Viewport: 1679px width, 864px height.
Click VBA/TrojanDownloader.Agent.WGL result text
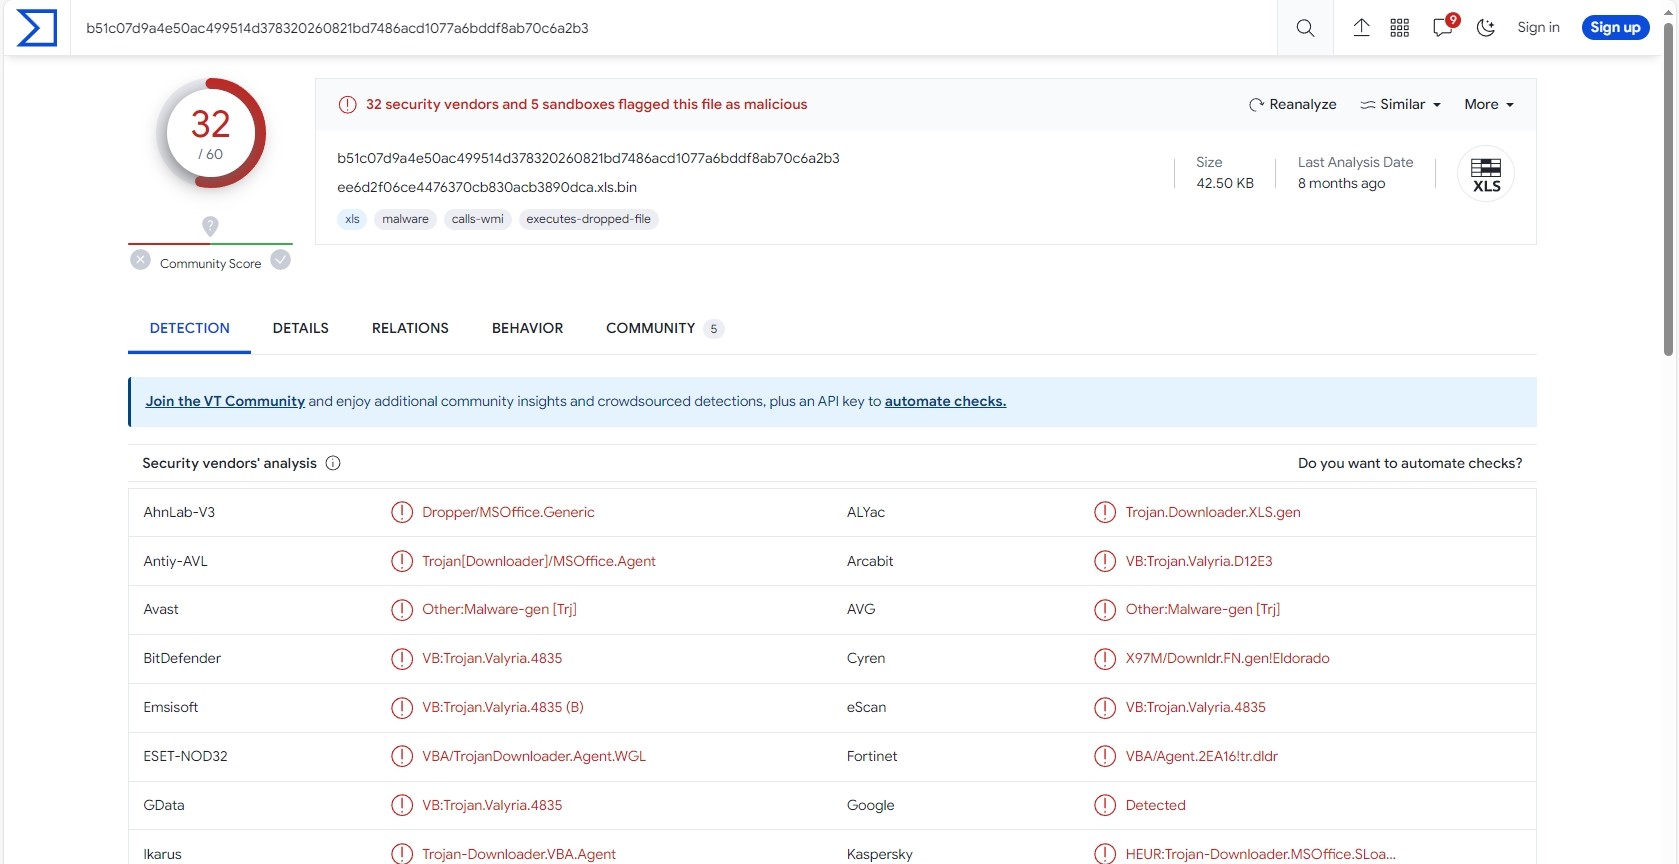534,756
